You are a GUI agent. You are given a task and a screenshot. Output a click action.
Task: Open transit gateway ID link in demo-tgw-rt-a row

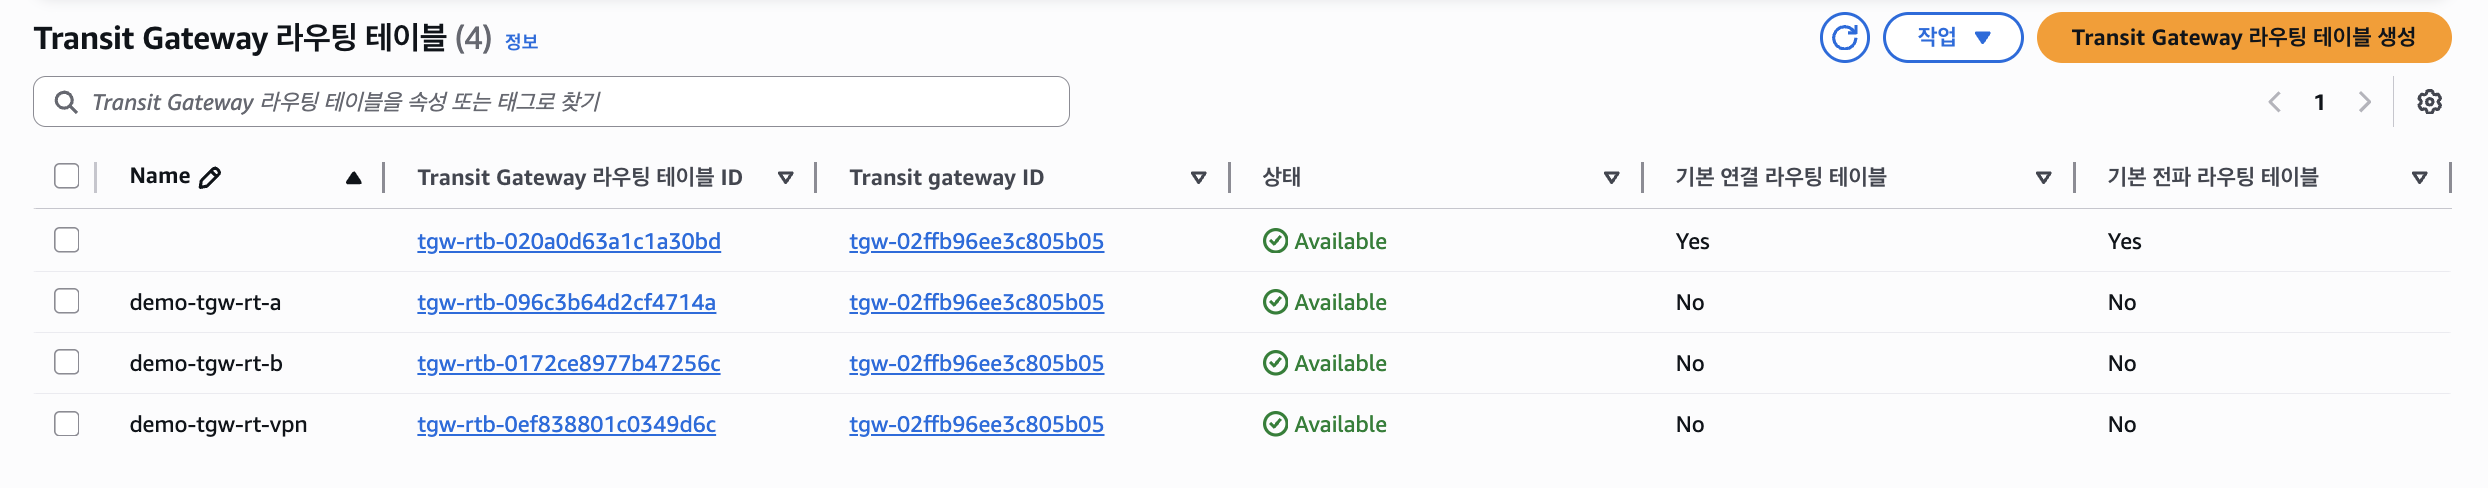point(976,302)
